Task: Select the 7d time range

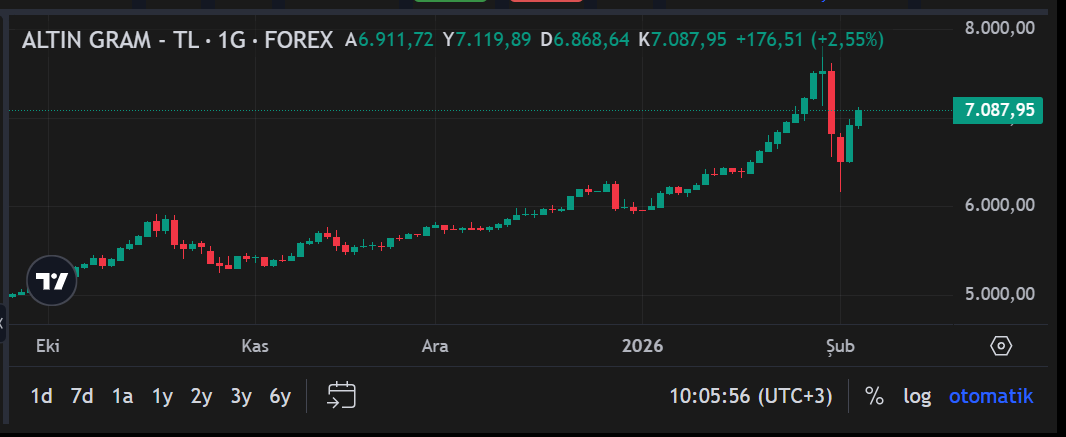Action: pyautogui.click(x=81, y=396)
